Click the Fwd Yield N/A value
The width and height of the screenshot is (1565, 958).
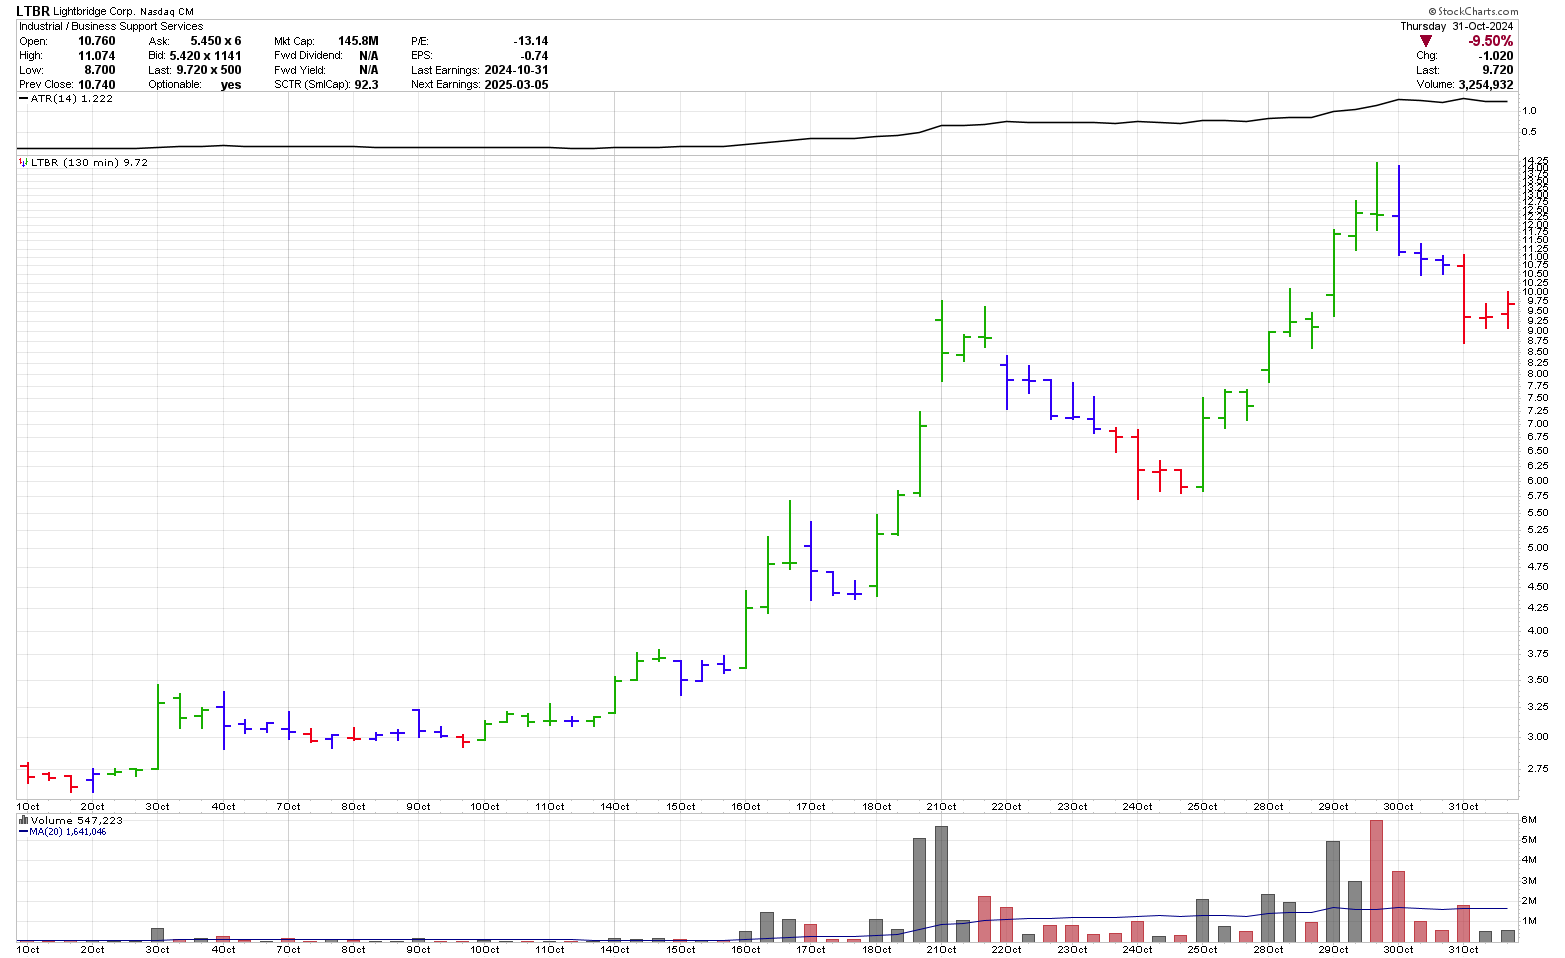click(x=369, y=70)
